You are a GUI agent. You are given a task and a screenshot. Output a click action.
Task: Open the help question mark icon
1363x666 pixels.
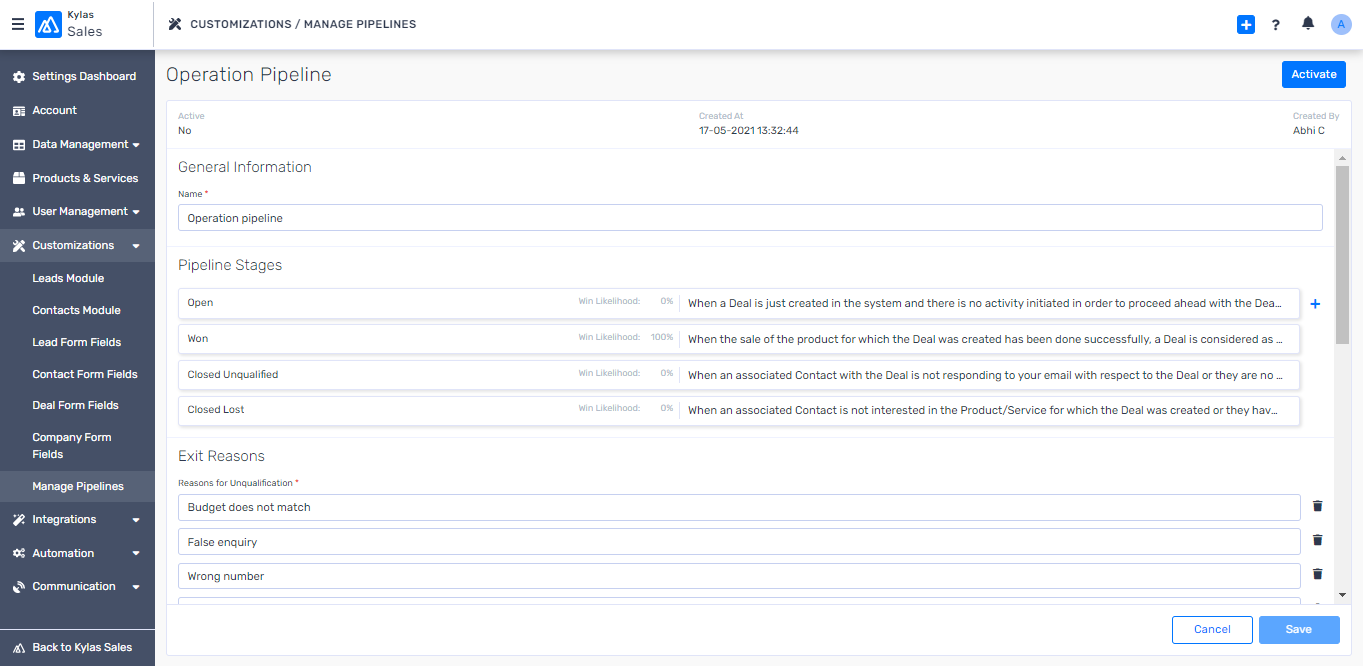pos(1276,25)
